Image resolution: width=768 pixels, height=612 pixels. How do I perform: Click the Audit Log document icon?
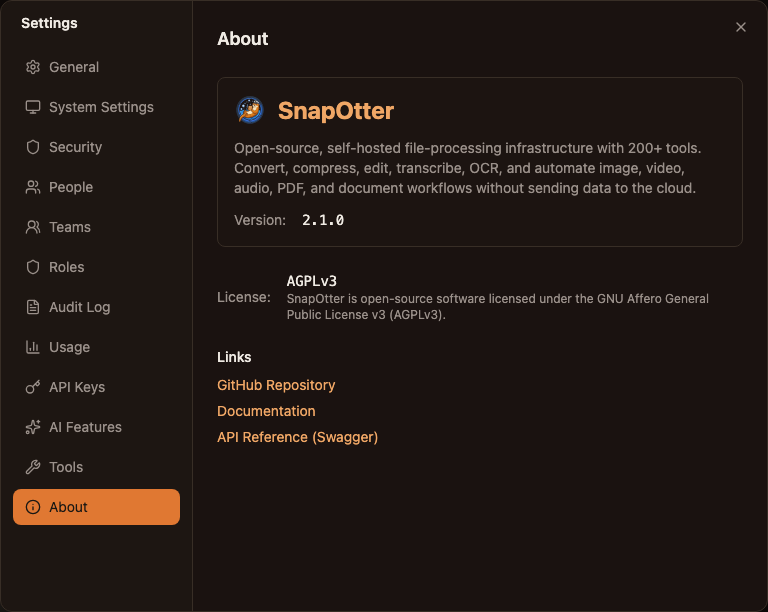33,307
